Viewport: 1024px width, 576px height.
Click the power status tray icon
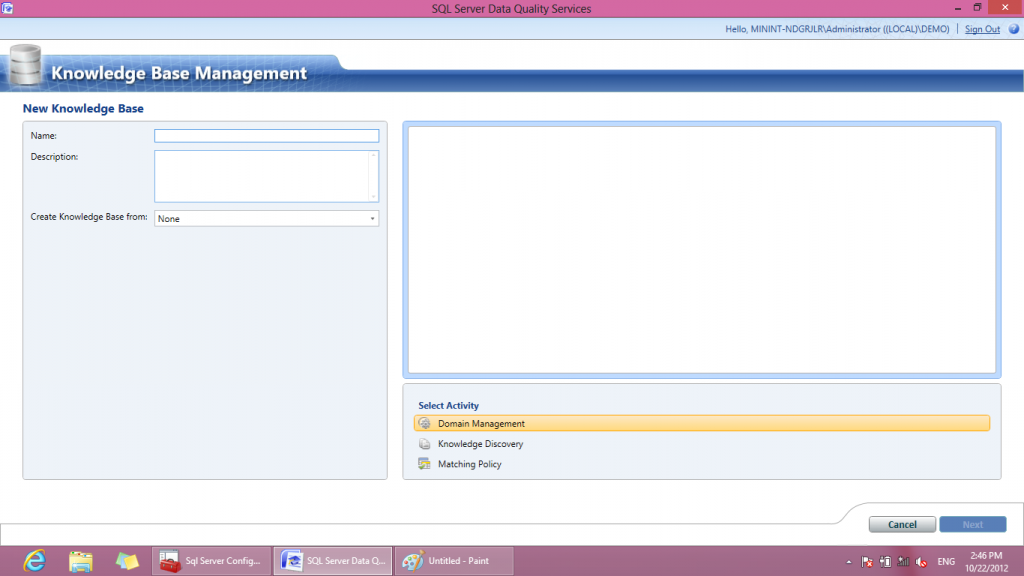coord(885,562)
